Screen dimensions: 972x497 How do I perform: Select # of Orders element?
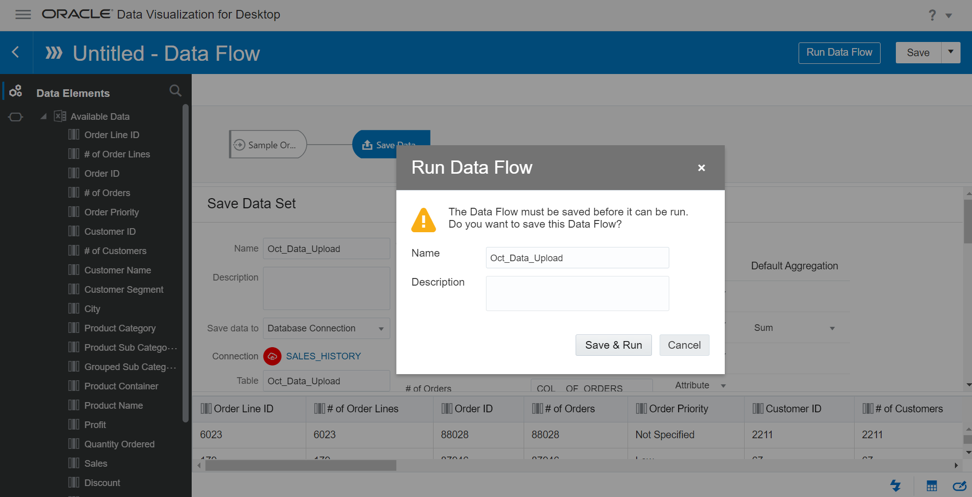pos(107,193)
